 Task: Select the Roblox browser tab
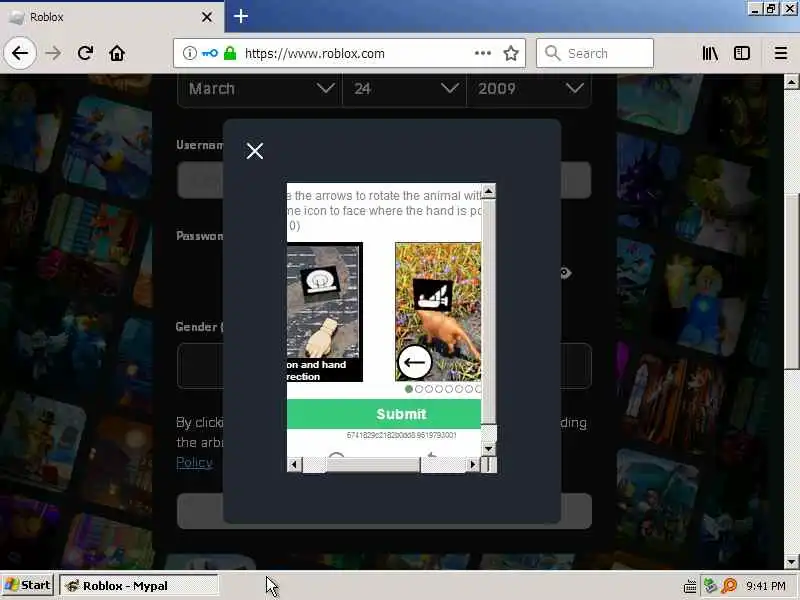[112, 17]
